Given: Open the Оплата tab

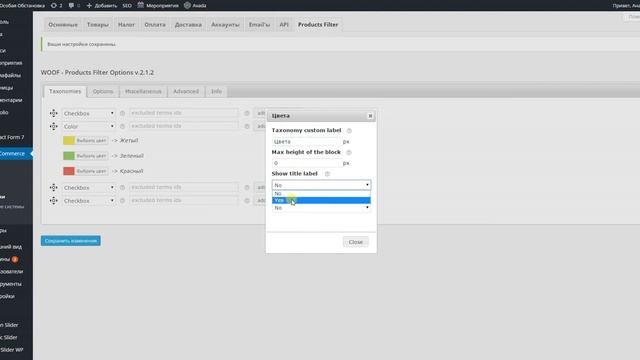Looking at the screenshot, I should point(155,24).
